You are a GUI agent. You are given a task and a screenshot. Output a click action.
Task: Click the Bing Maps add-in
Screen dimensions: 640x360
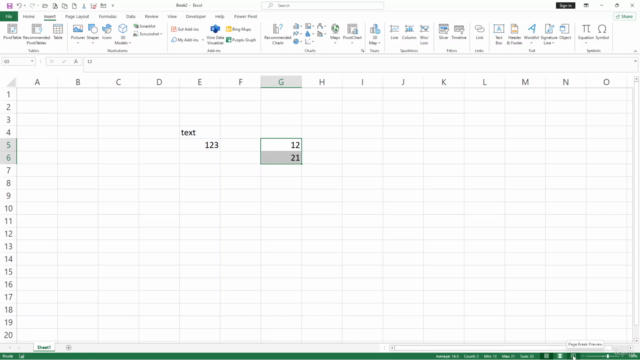[239, 29]
